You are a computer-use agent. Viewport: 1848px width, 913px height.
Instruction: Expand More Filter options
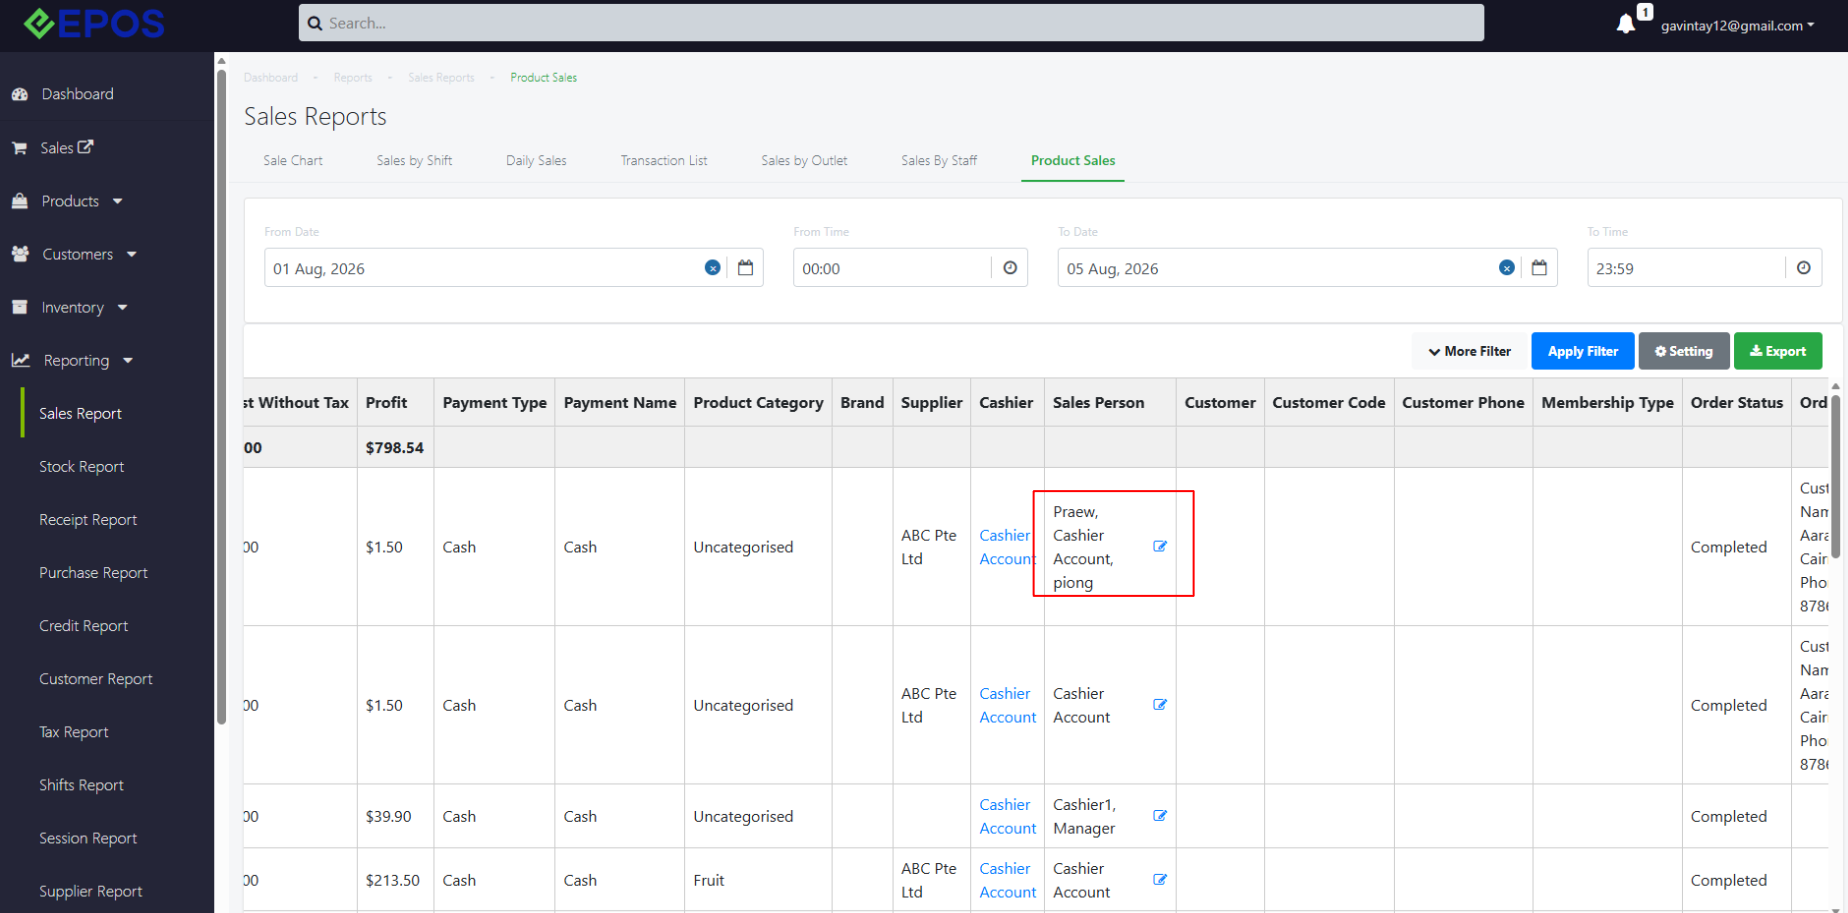click(1469, 351)
